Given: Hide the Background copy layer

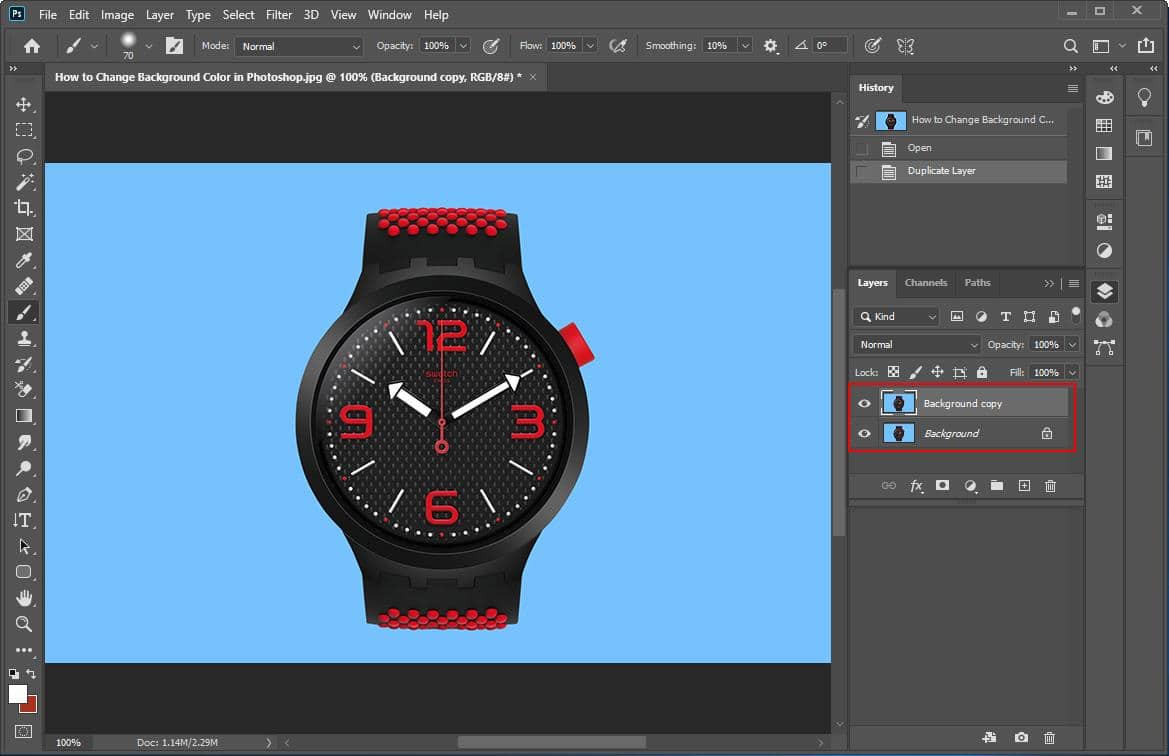Looking at the screenshot, I should 863,403.
